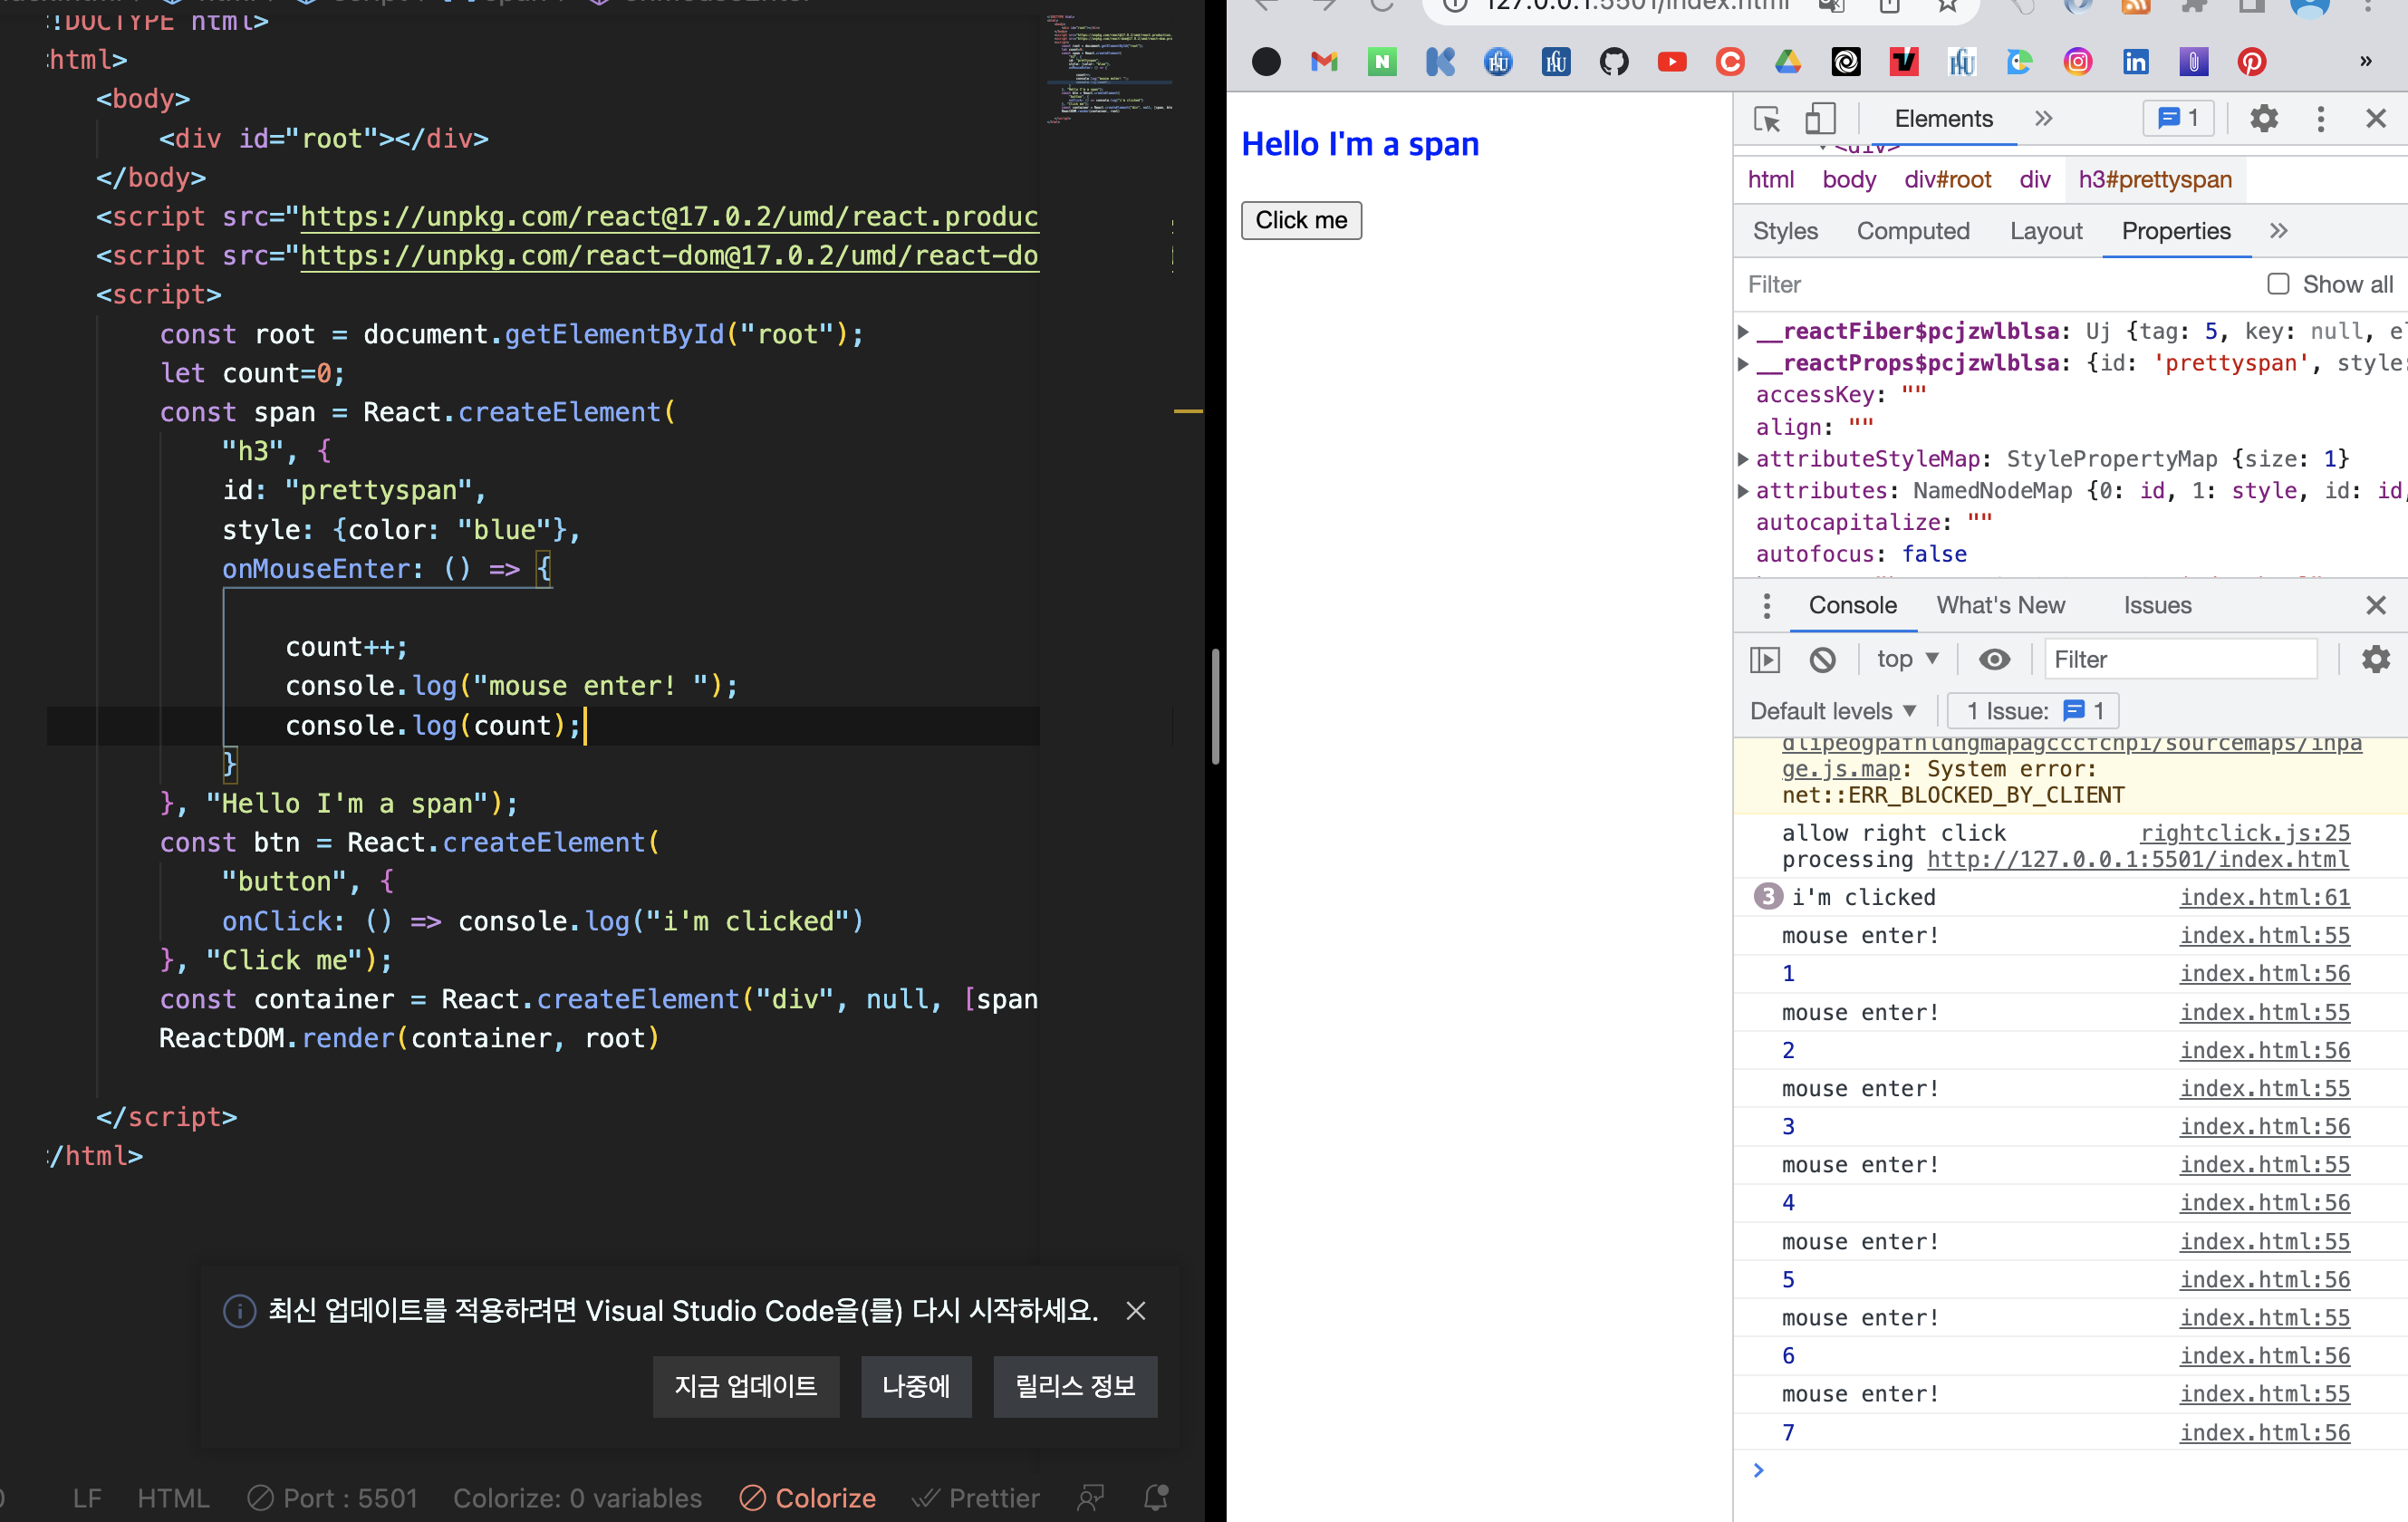The height and width of the screenshot is (1522, 2408).
Task: Switch to the Computed tab
Action: [1912, 231]
